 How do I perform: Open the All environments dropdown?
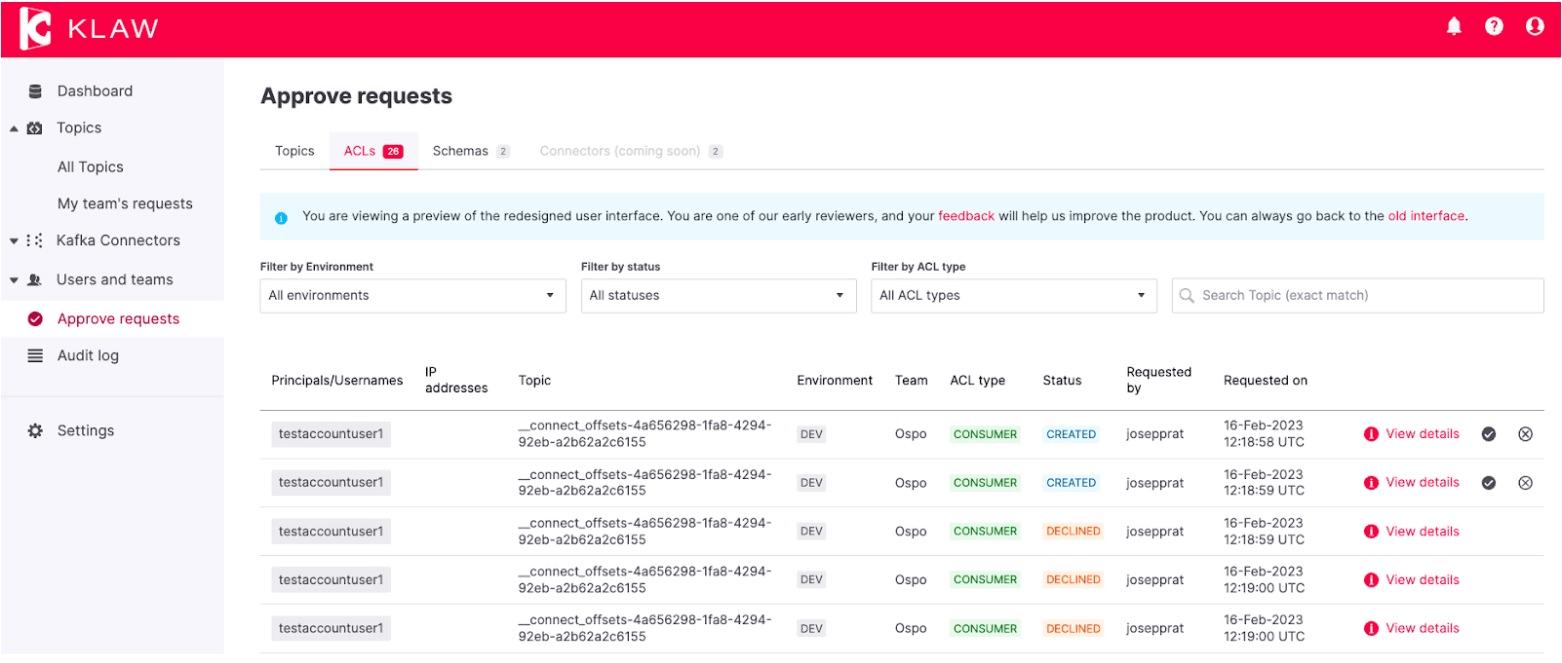point(412,295)
